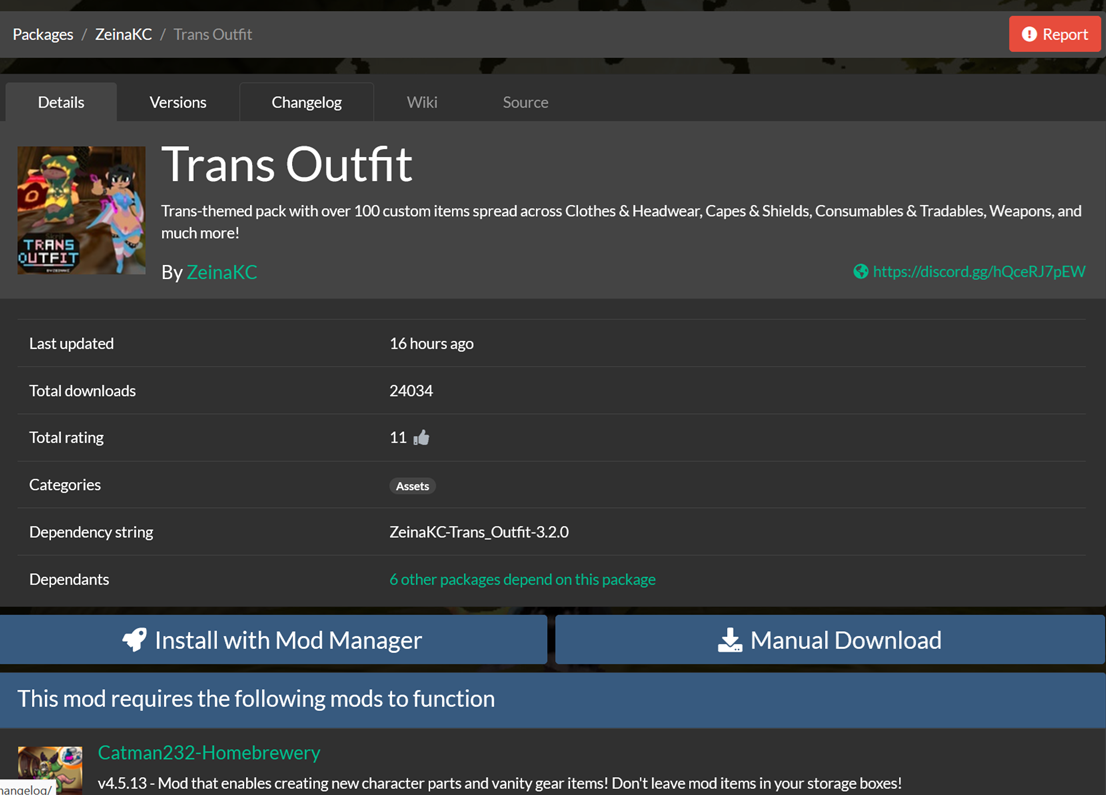Image resolution: width=1106 pixels, height=795 pixels.
Task: Open author ZeinaKC profile link
Action: [x=221, y=272]
